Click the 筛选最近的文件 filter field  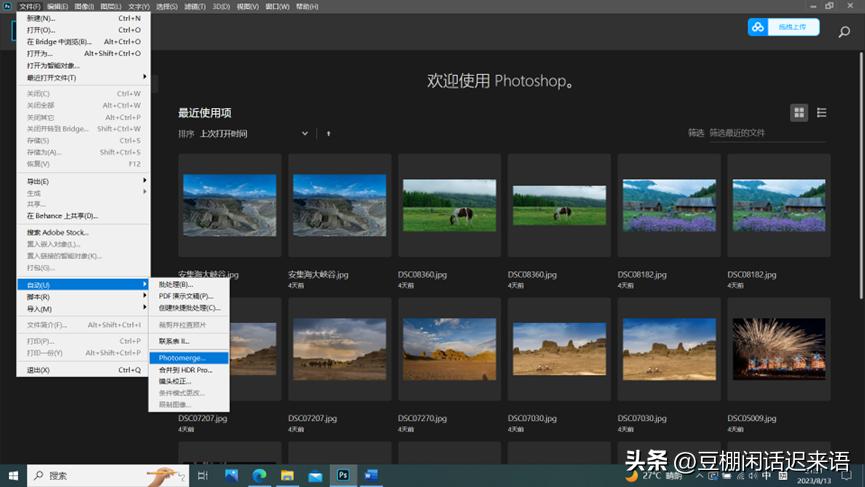[760, 134]
